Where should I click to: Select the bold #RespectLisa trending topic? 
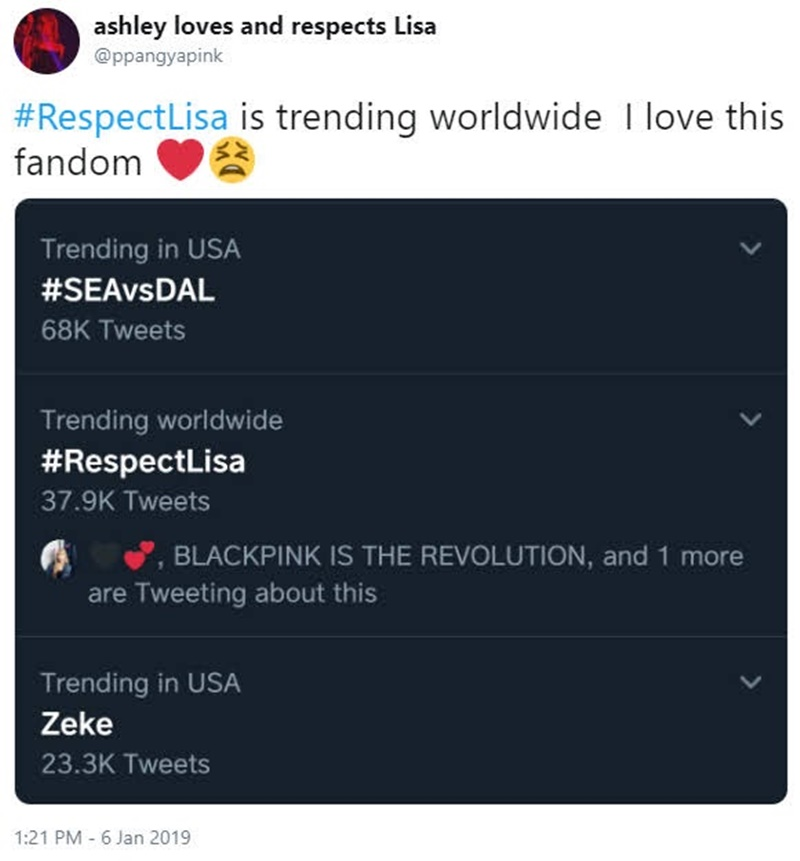(x=142, y=461)
